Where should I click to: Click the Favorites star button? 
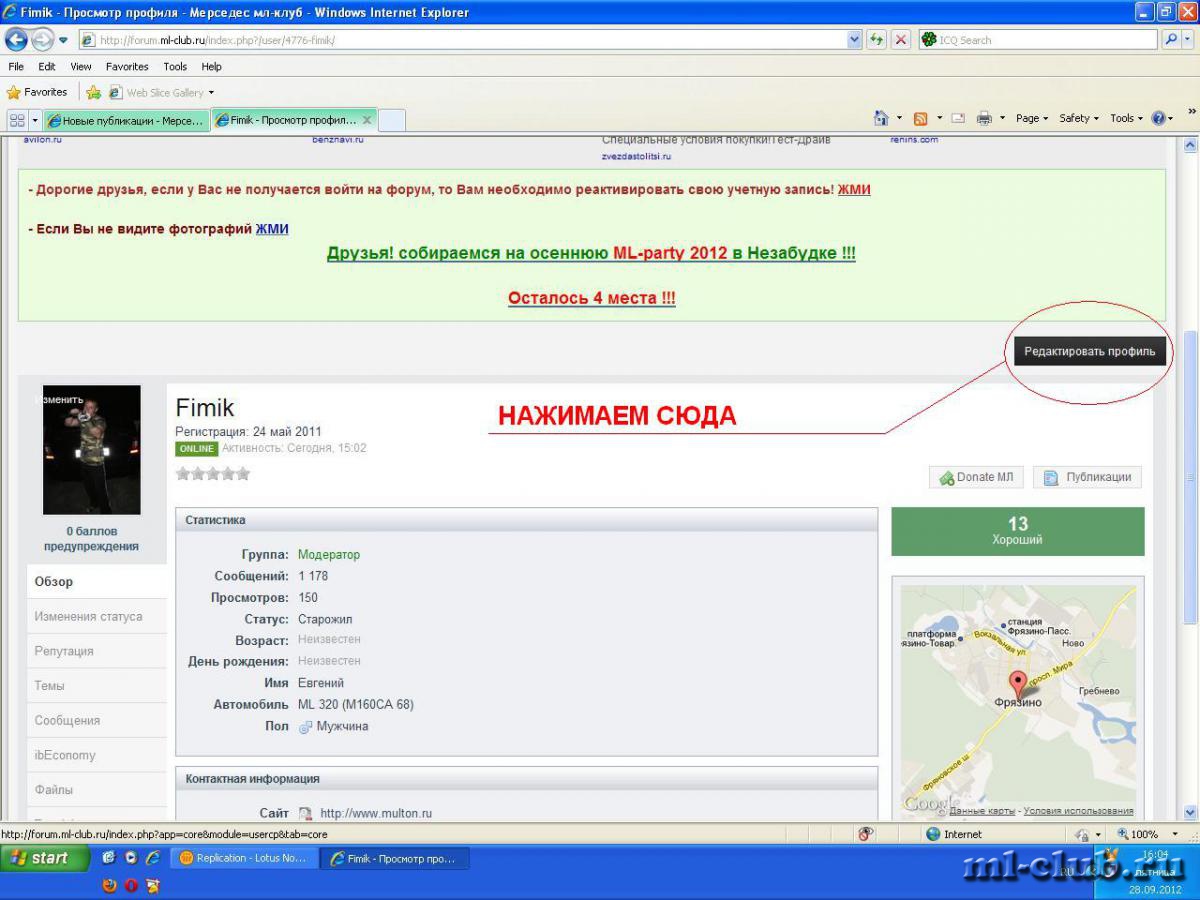coord(37,92)
